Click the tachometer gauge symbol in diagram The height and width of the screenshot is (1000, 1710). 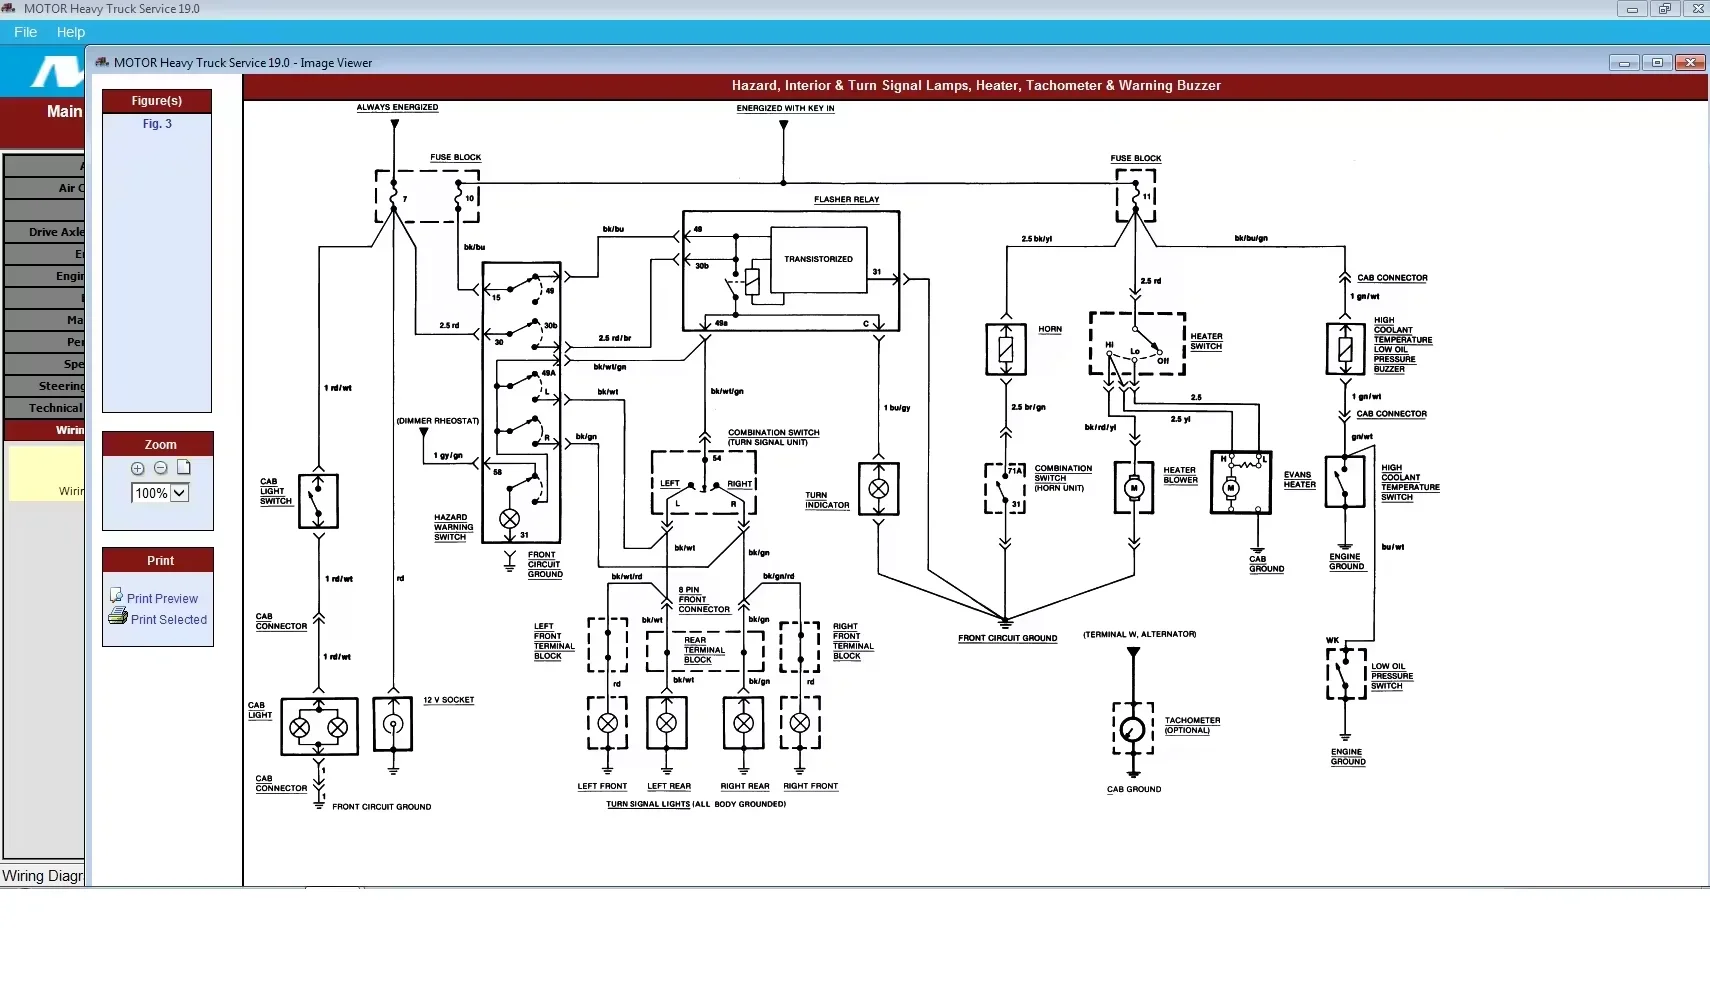click(x=1133, y=729)
